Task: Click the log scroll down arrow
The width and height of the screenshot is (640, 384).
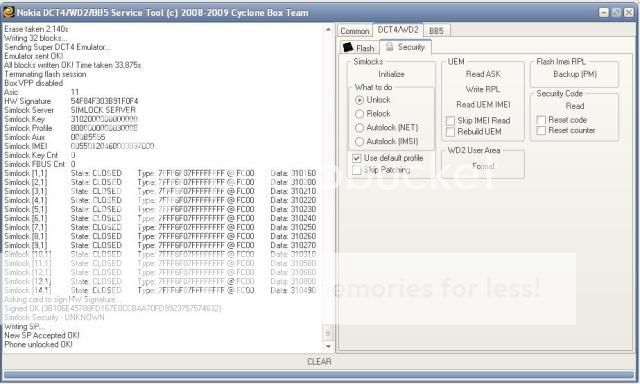Action: click(x=328, y=346)
